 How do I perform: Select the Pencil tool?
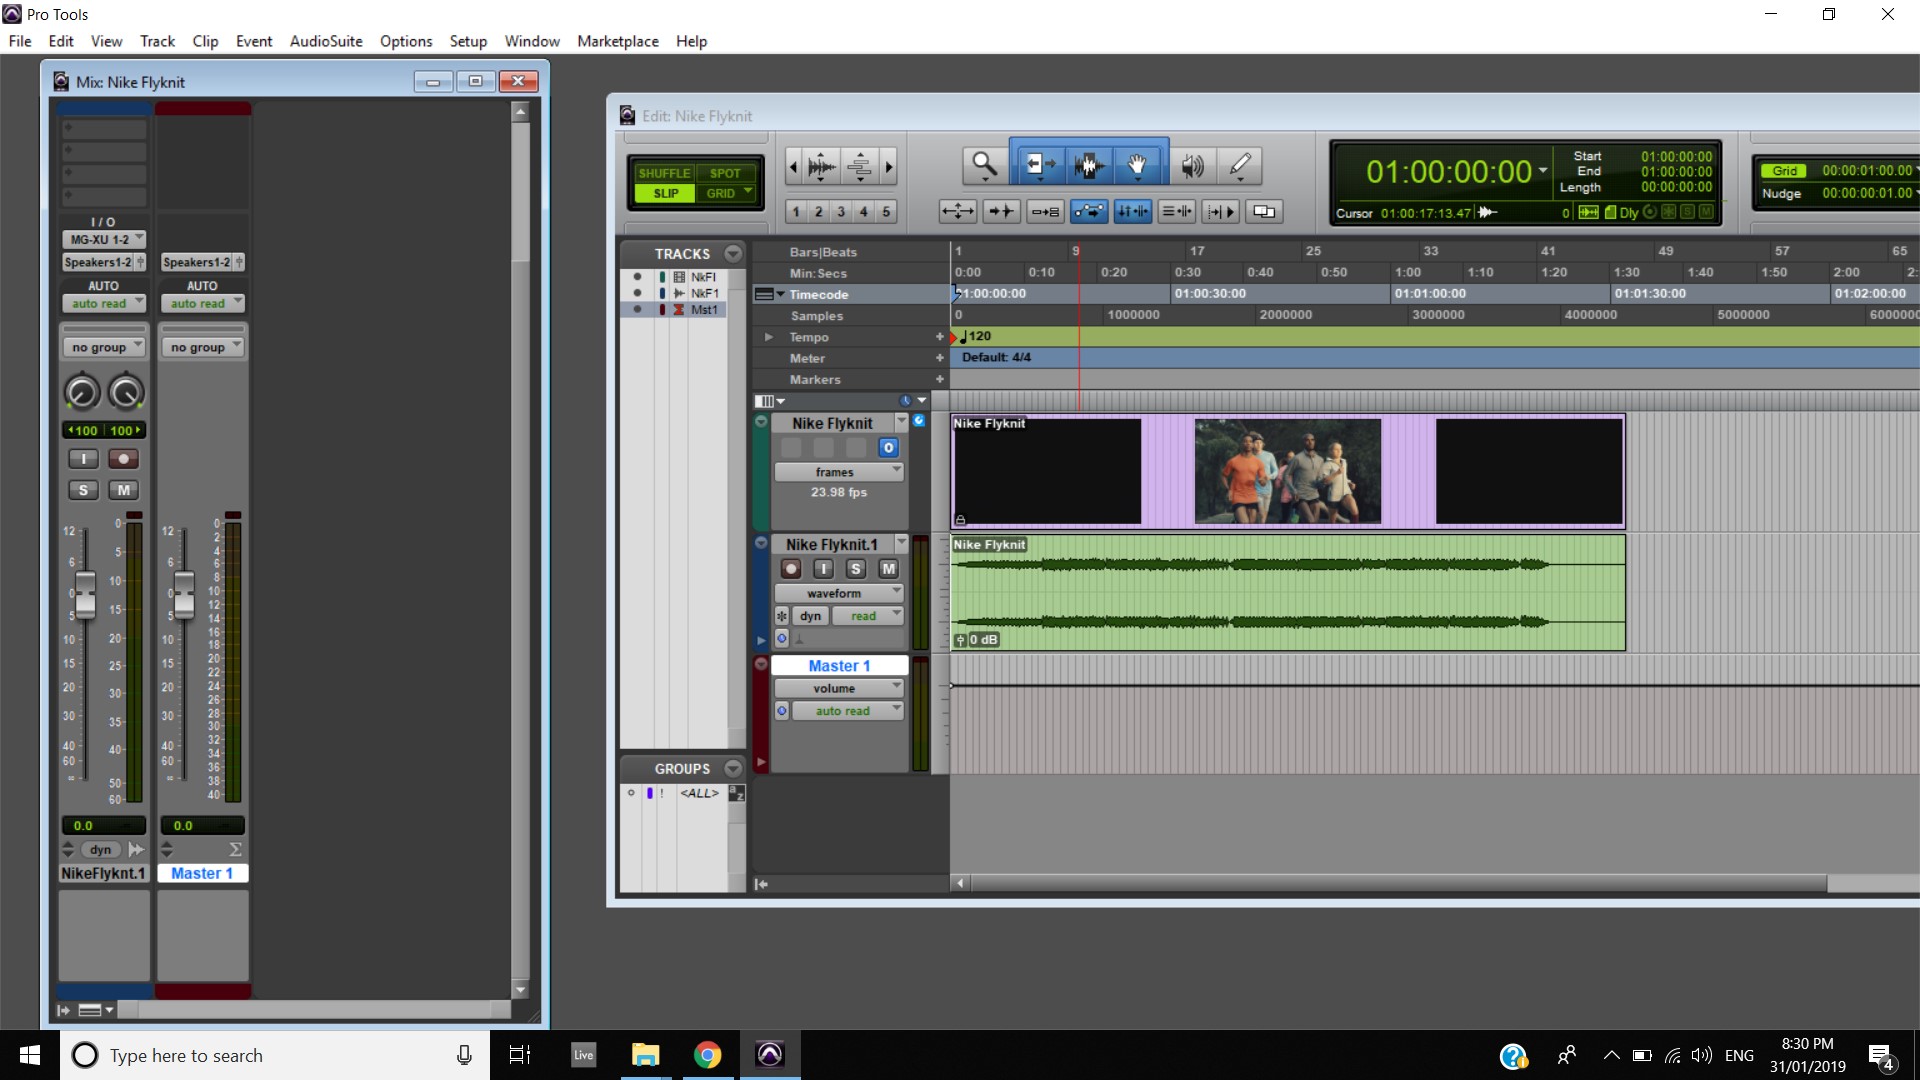coord(1240,165)
